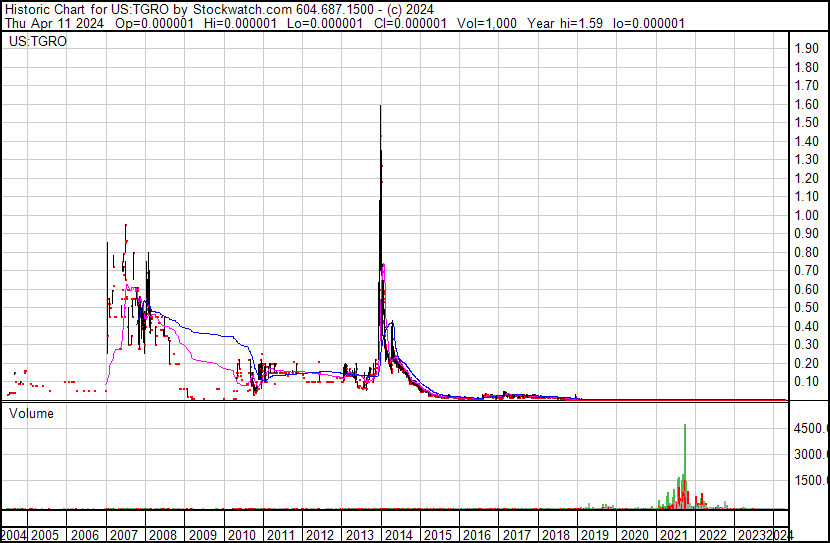Click the Op=0.000001 open price value
Viewport: 830px width, 543px height.
pos(155,23)
